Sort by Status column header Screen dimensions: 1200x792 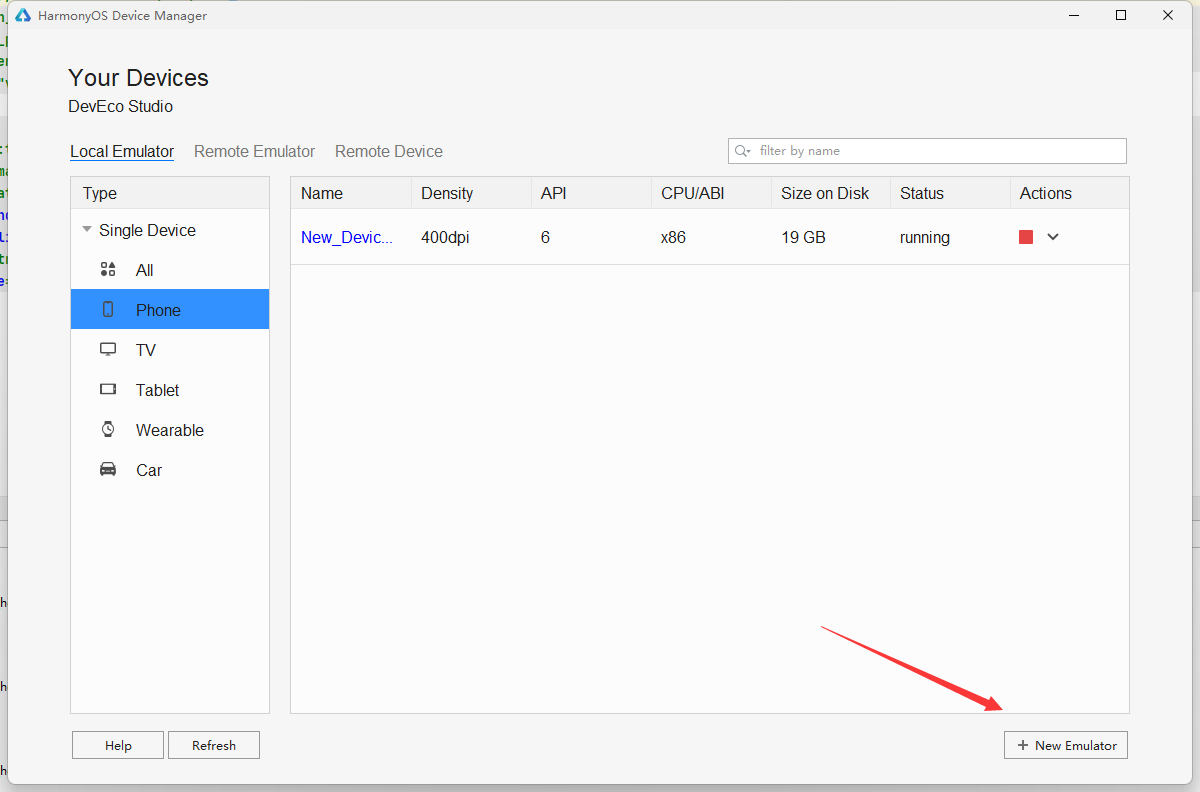950,193
